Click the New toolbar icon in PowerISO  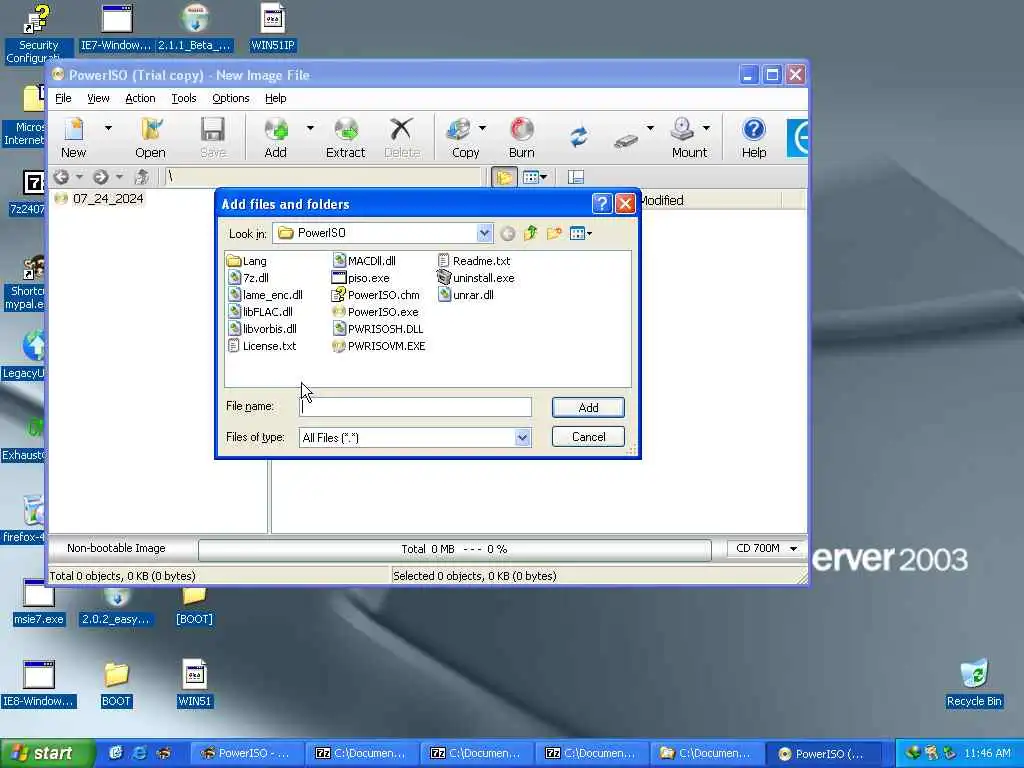click(x=74, y=138)
